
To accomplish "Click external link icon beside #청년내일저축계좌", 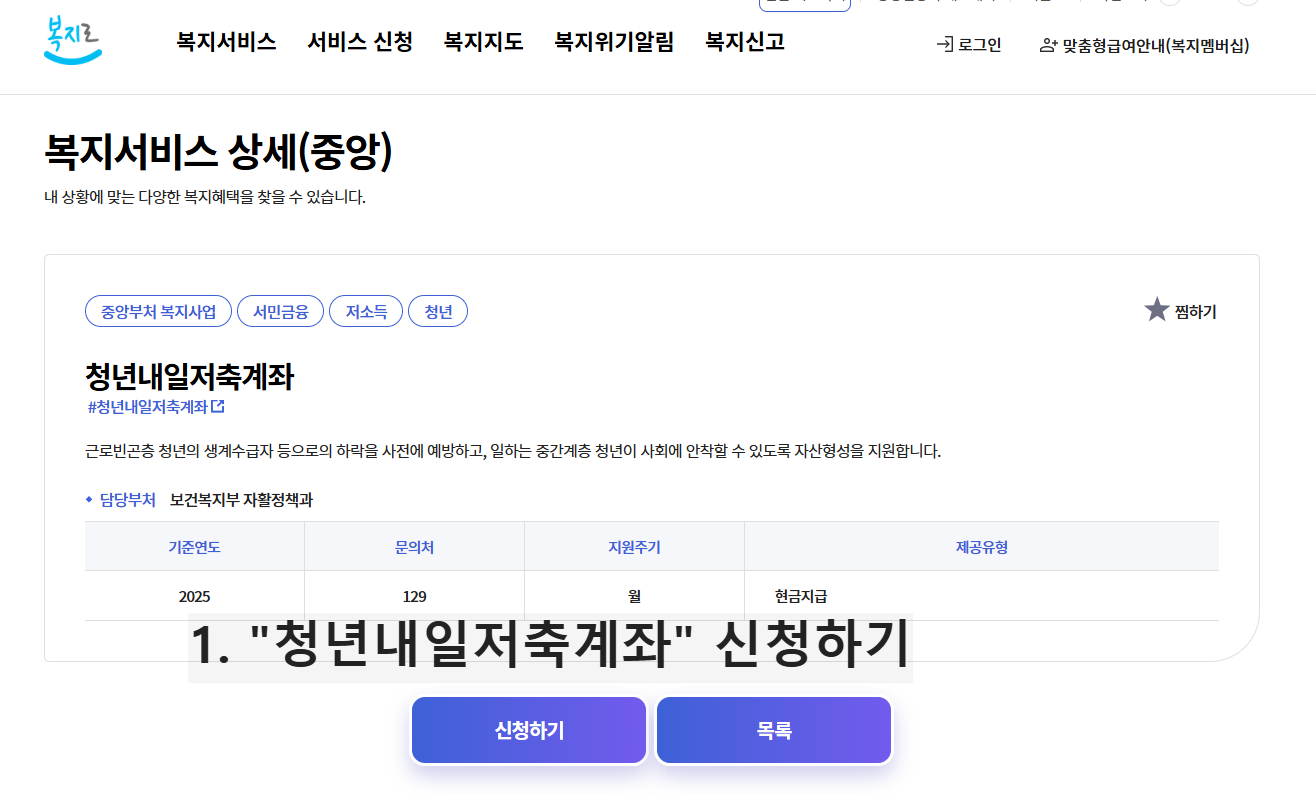I will click(218, 407).
